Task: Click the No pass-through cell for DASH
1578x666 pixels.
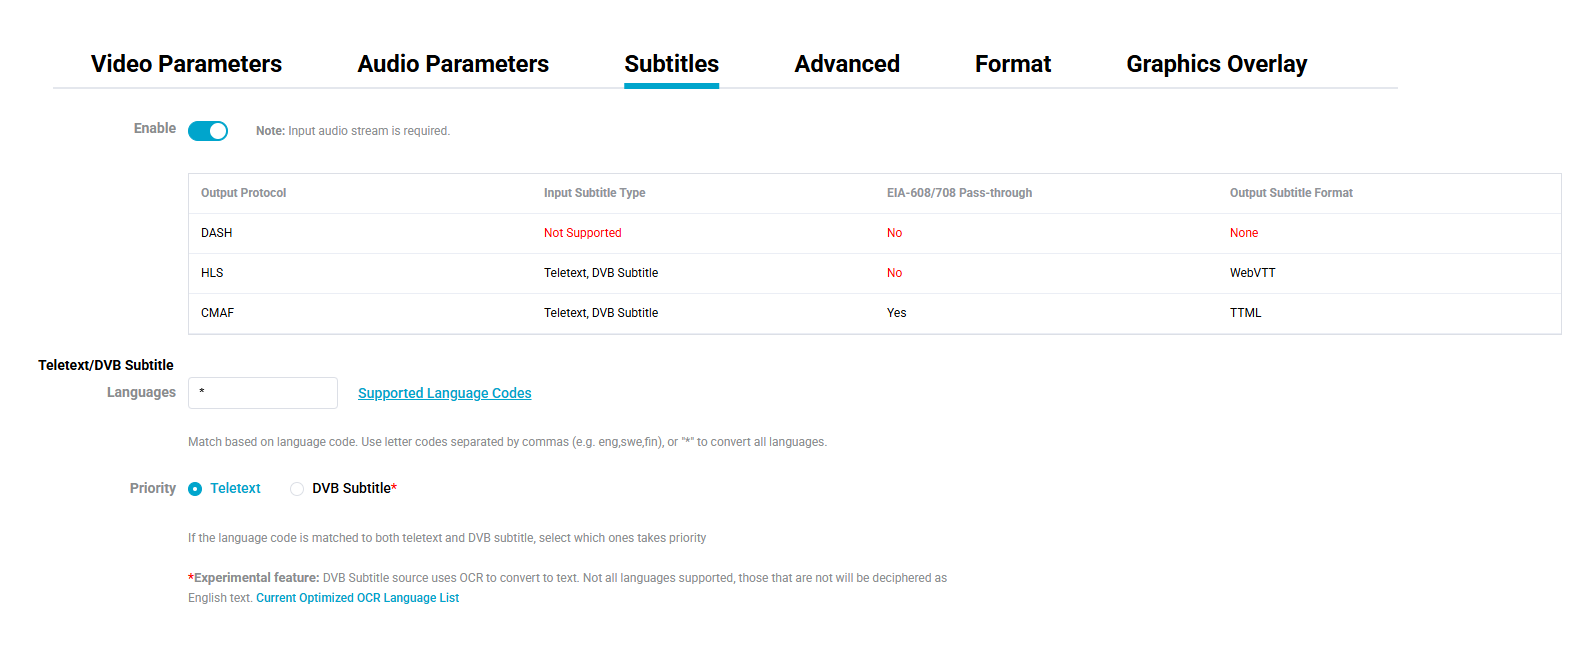Action: tap(894, 233)
